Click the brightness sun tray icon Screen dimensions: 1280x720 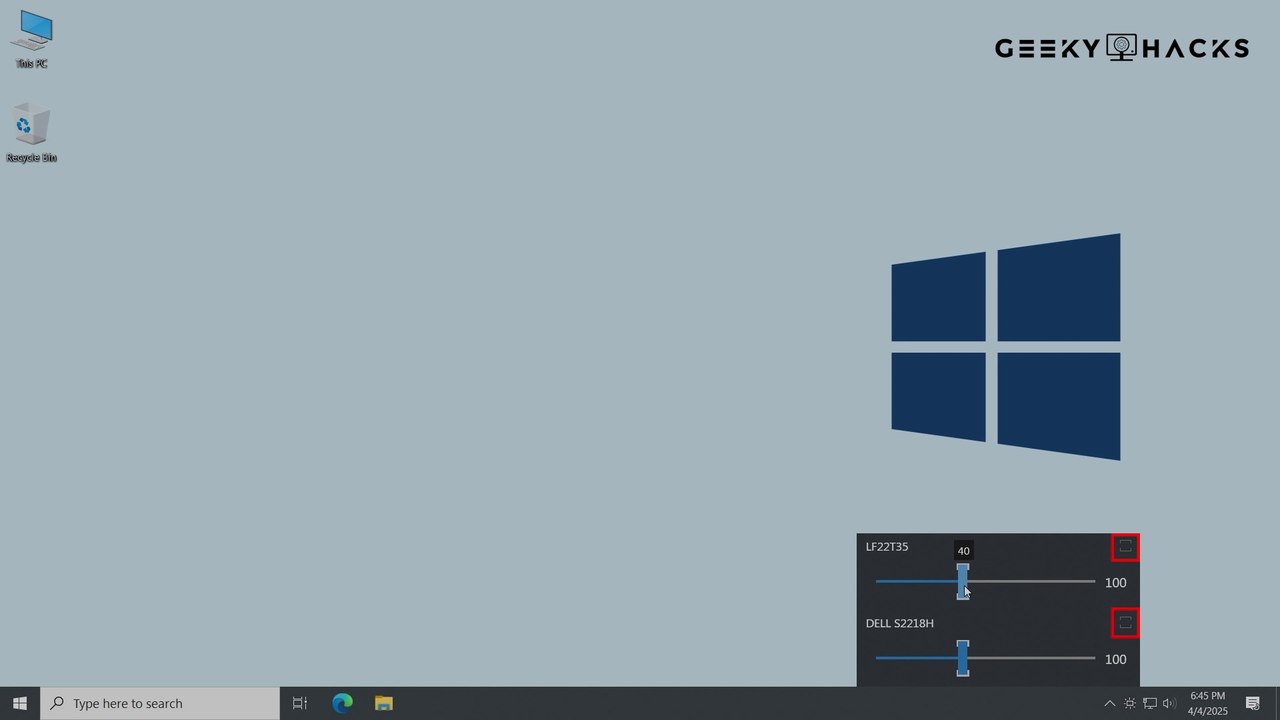point(1130,704)
